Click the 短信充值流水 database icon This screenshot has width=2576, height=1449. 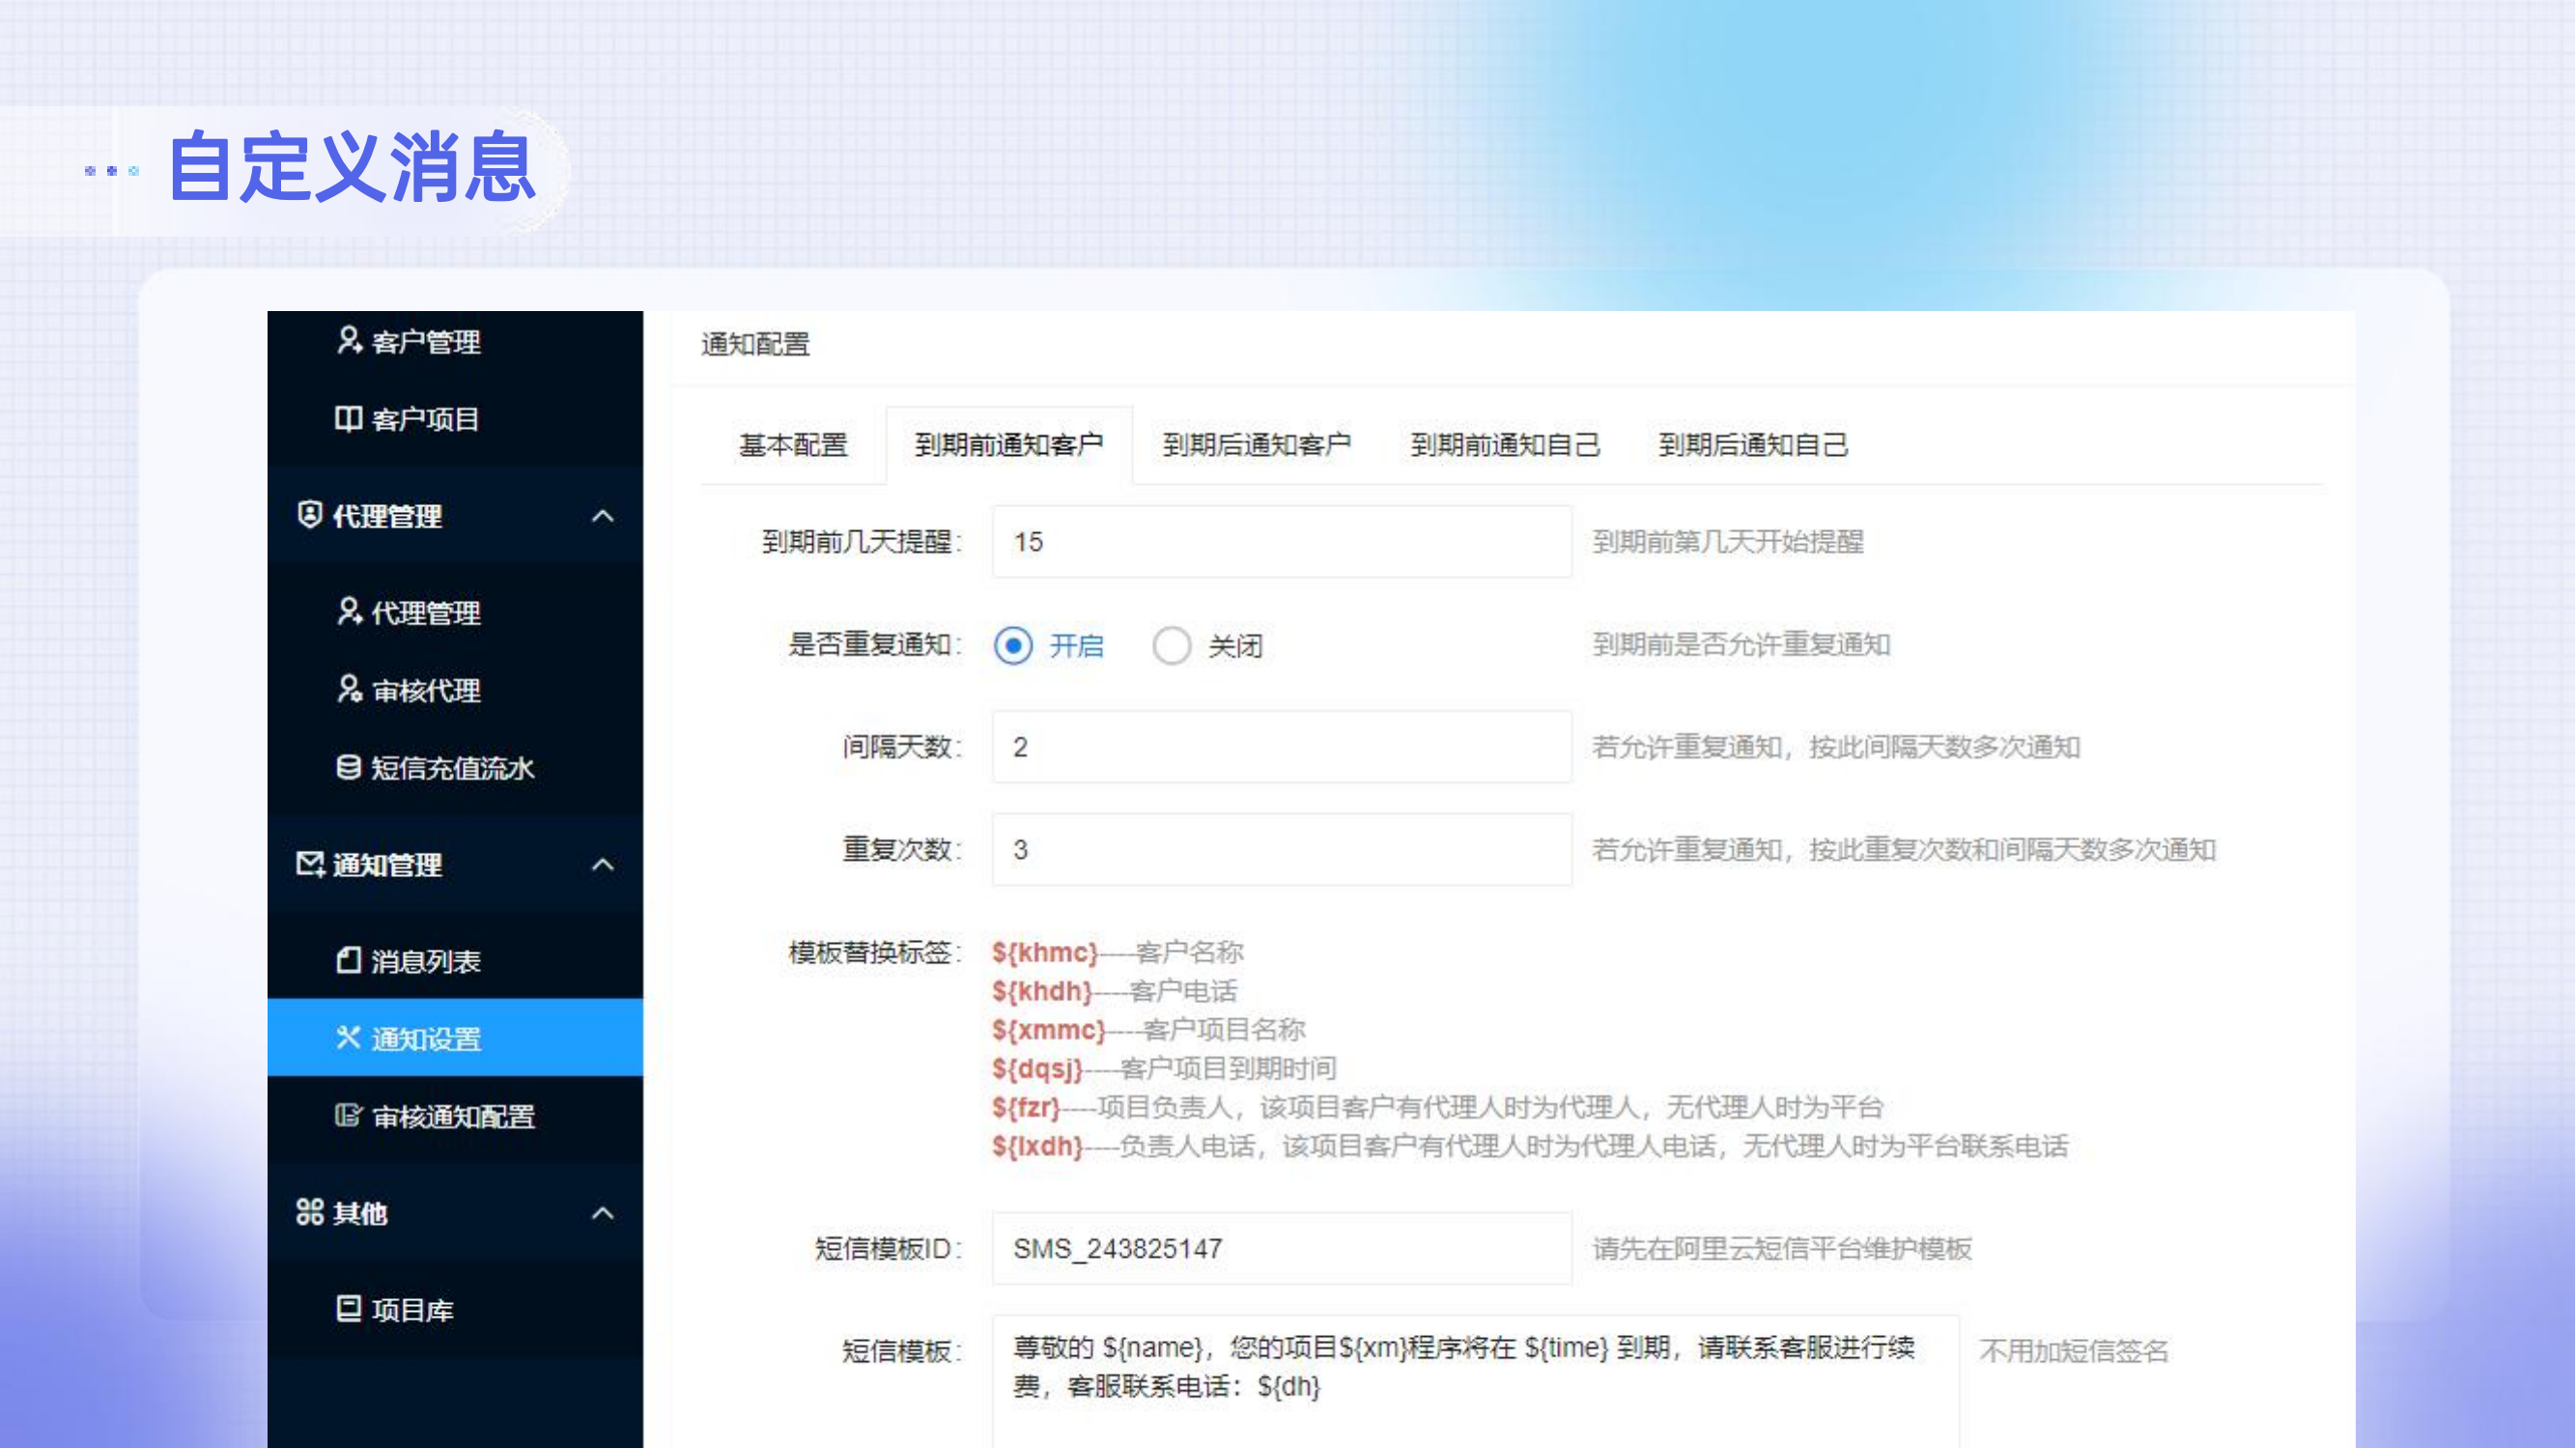coord(348,767)
